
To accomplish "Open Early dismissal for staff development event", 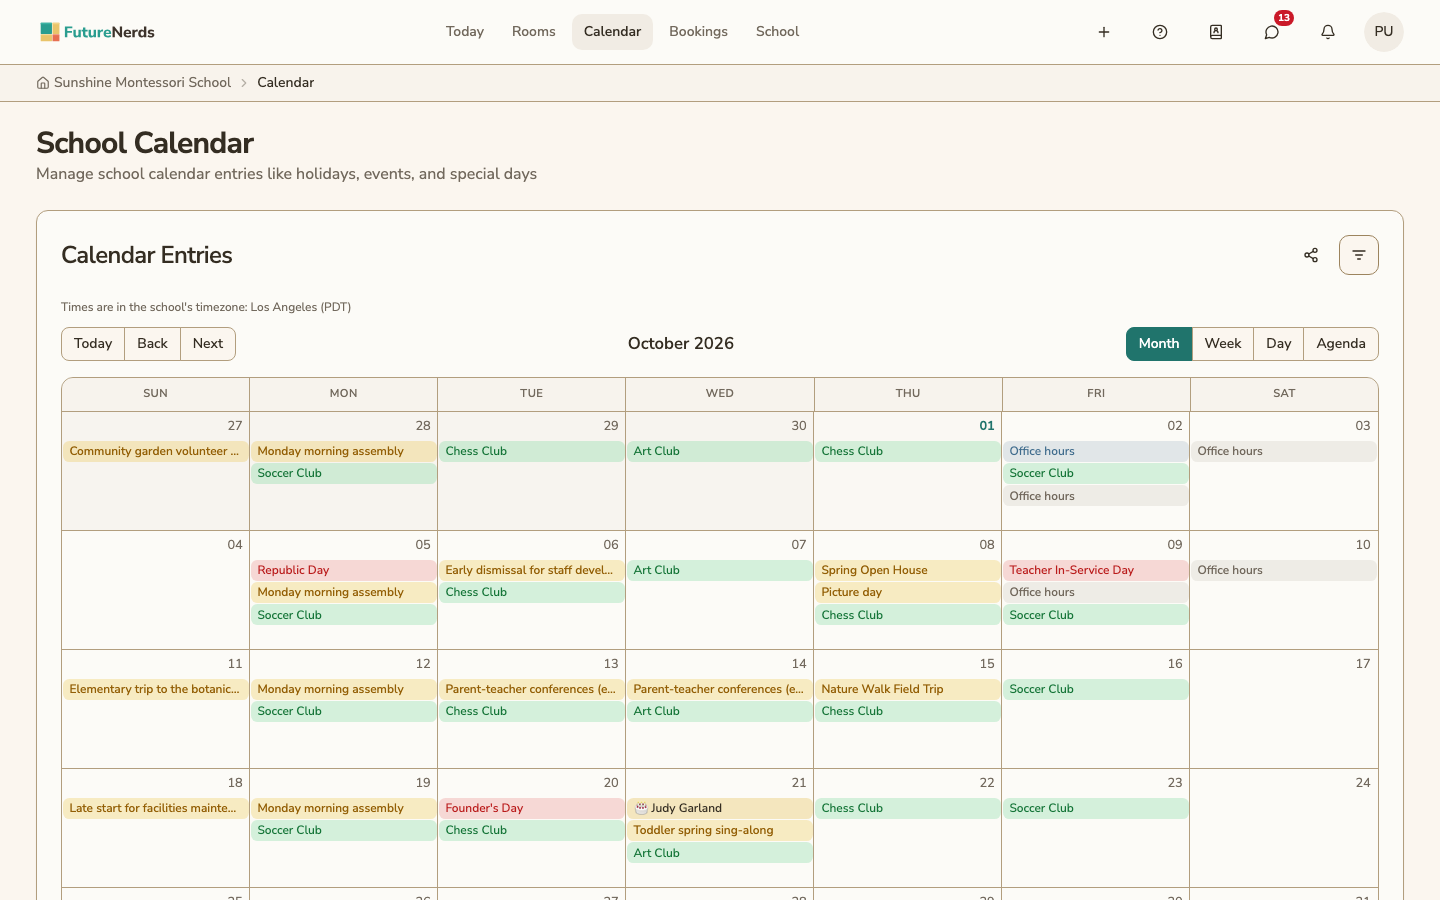I will click(x=532, y=570).
